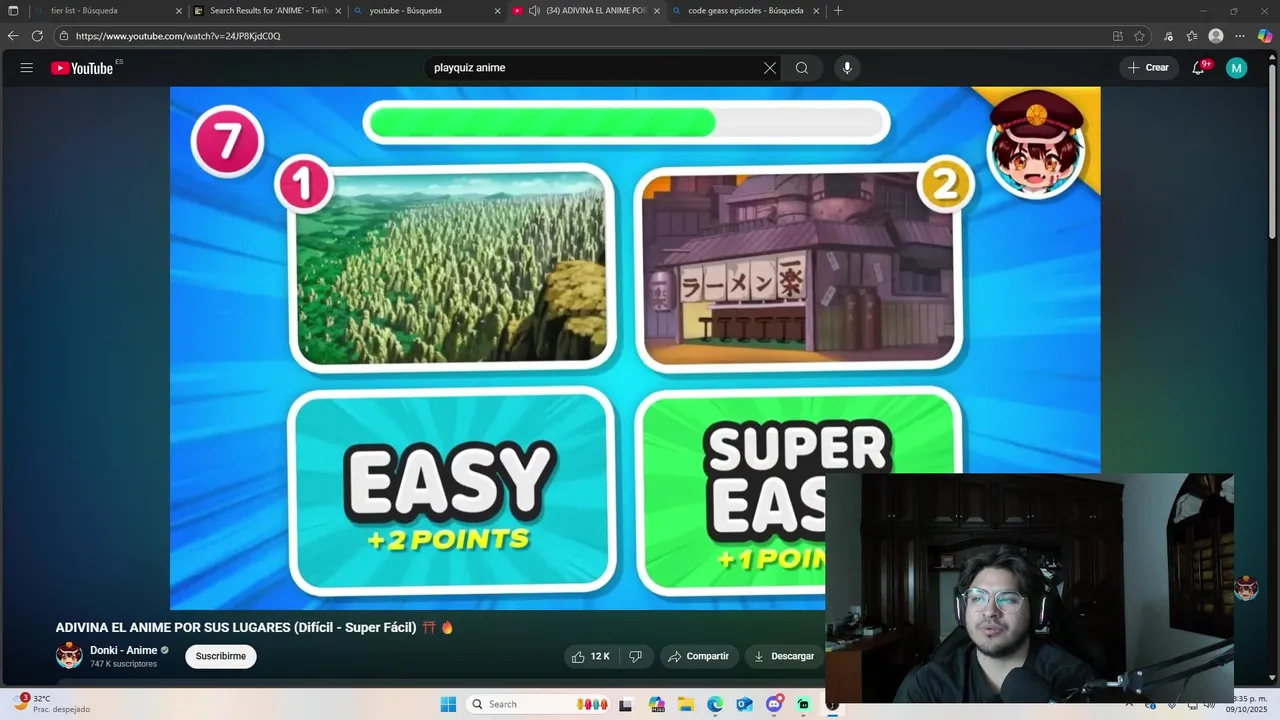Viewport: 1280px width, 720px height.
Task: Subscribe via Suscribirme button
Action: (221, 656)
